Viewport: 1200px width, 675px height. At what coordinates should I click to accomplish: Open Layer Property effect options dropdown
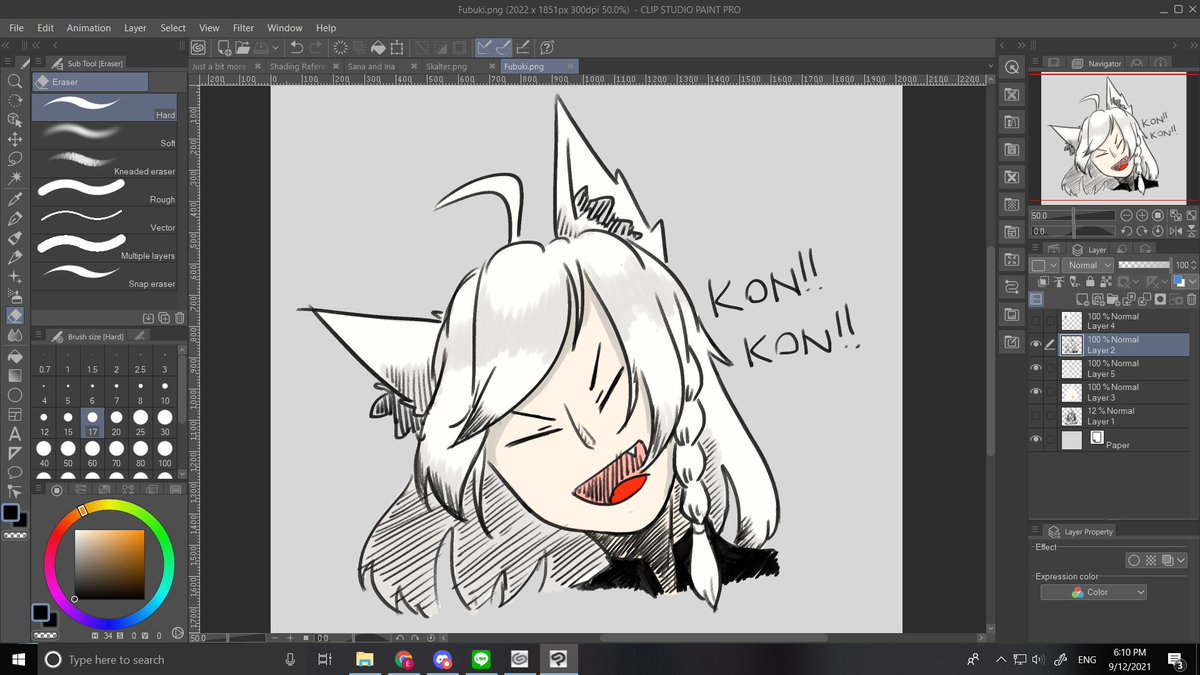click(x=1182, y=561)
